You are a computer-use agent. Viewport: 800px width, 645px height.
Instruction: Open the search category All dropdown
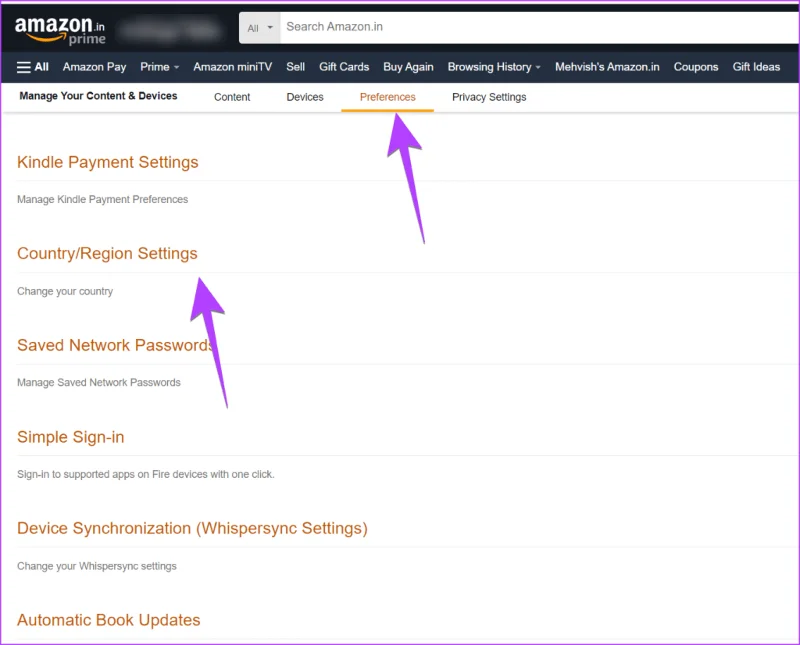pyautogui.click(x=260, y=28)
